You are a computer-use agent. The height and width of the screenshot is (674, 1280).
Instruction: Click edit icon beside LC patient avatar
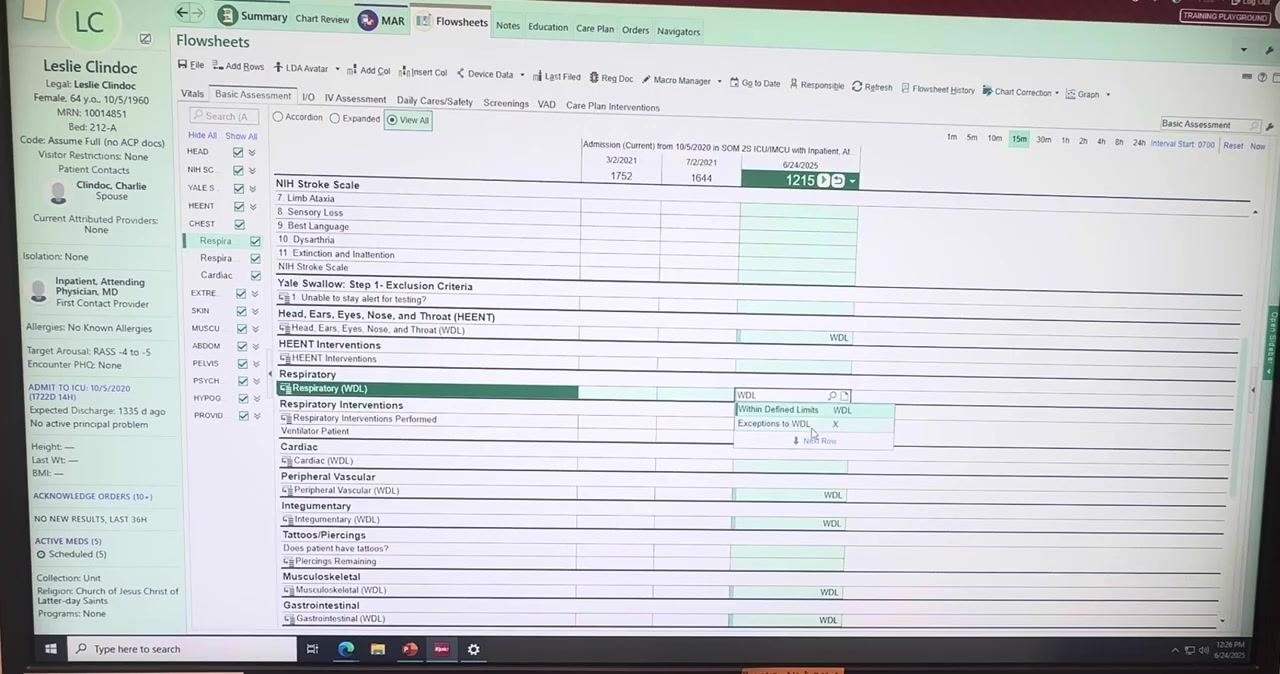145,39
